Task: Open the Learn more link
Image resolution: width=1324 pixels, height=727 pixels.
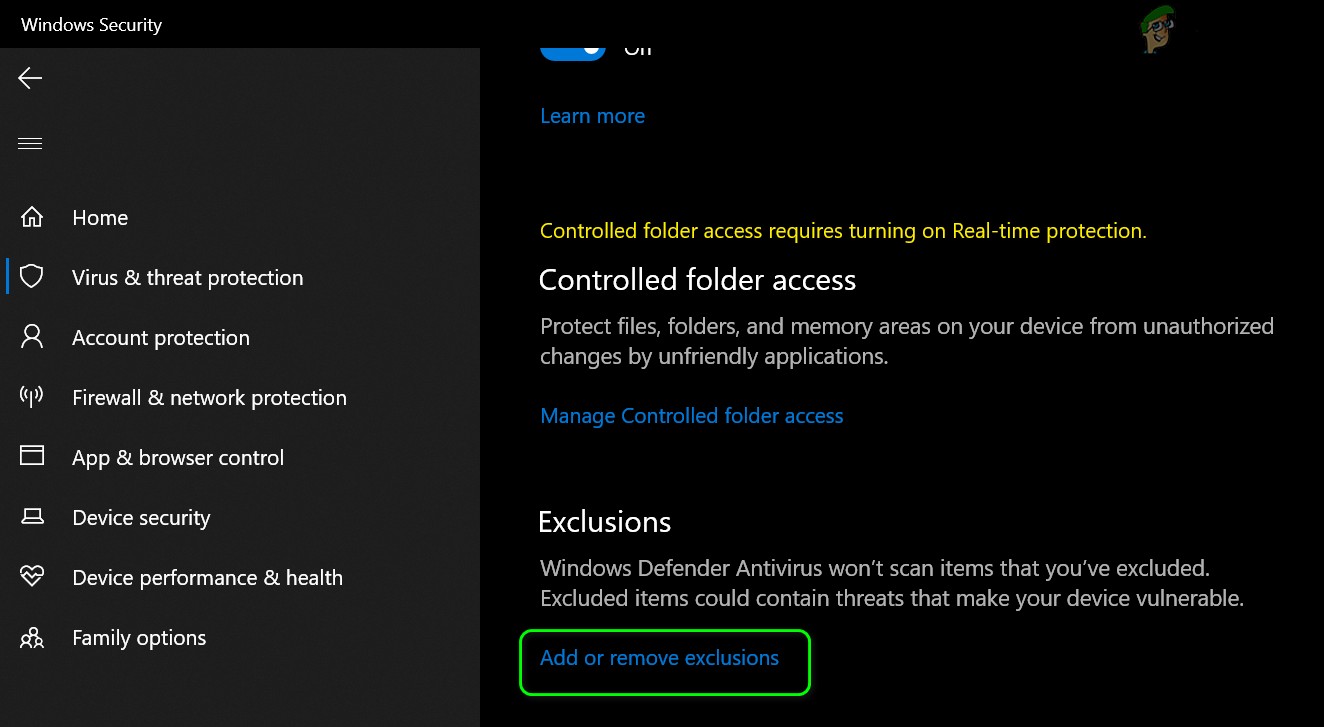Action: point(592,116)
